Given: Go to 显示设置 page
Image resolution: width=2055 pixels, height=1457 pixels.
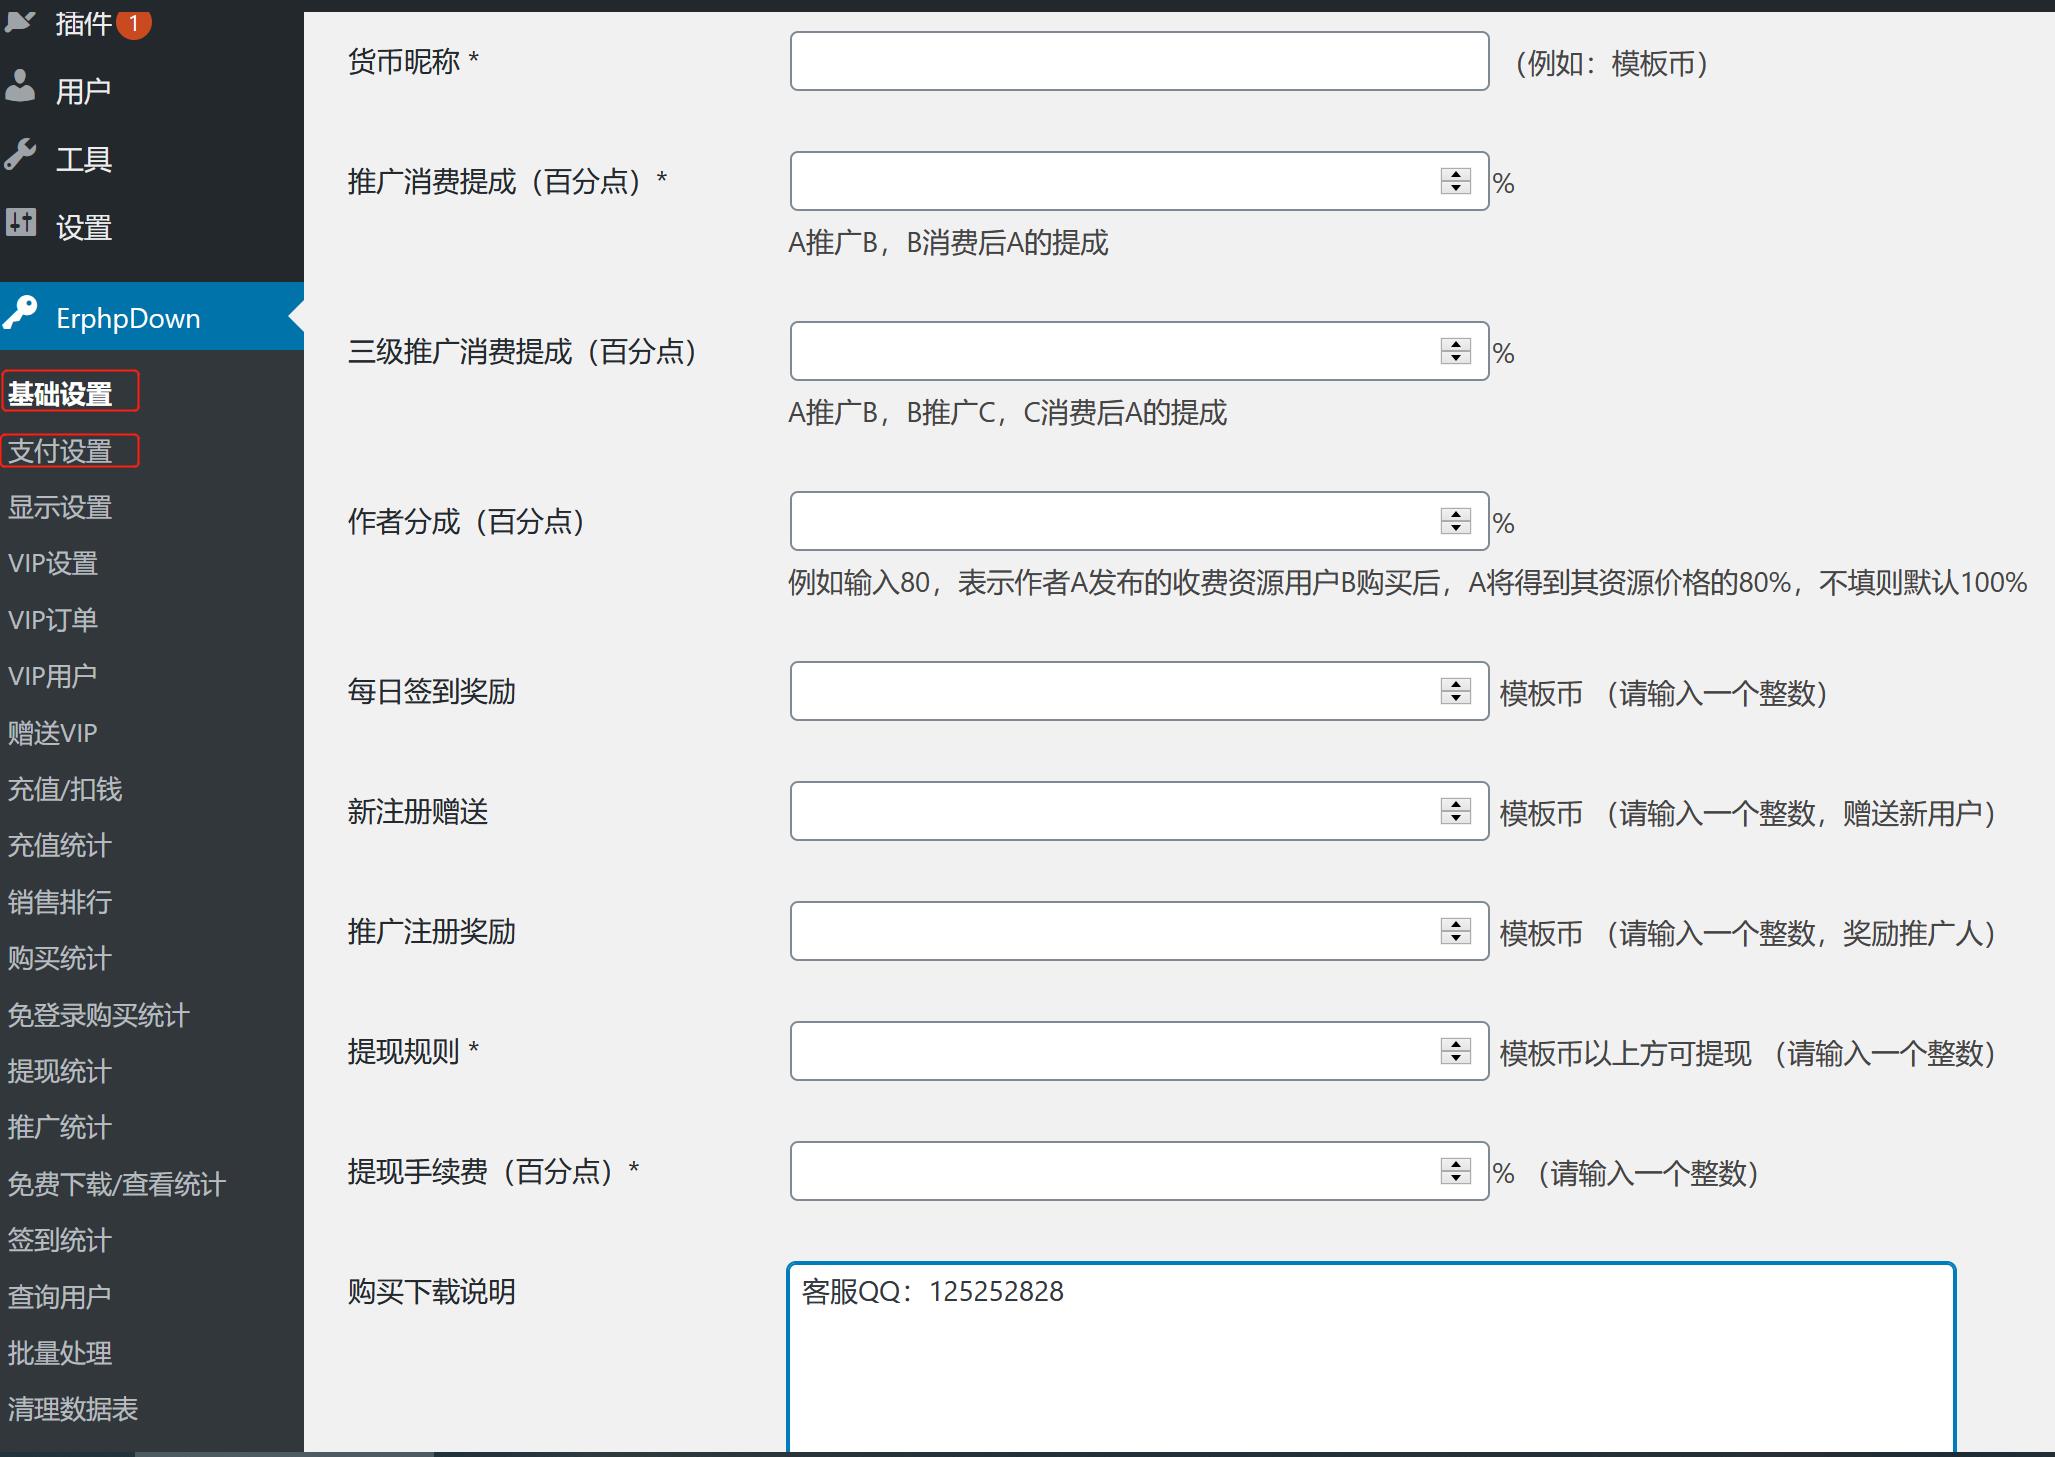Looking at the screenshot, I should (x=60, y=507).
